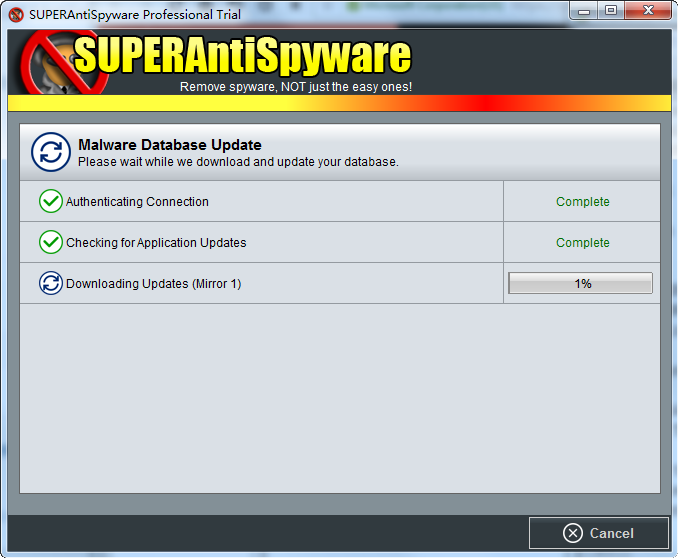
Task: Minimize the SUPERAntiSpyware window
Action: [584, 11]
